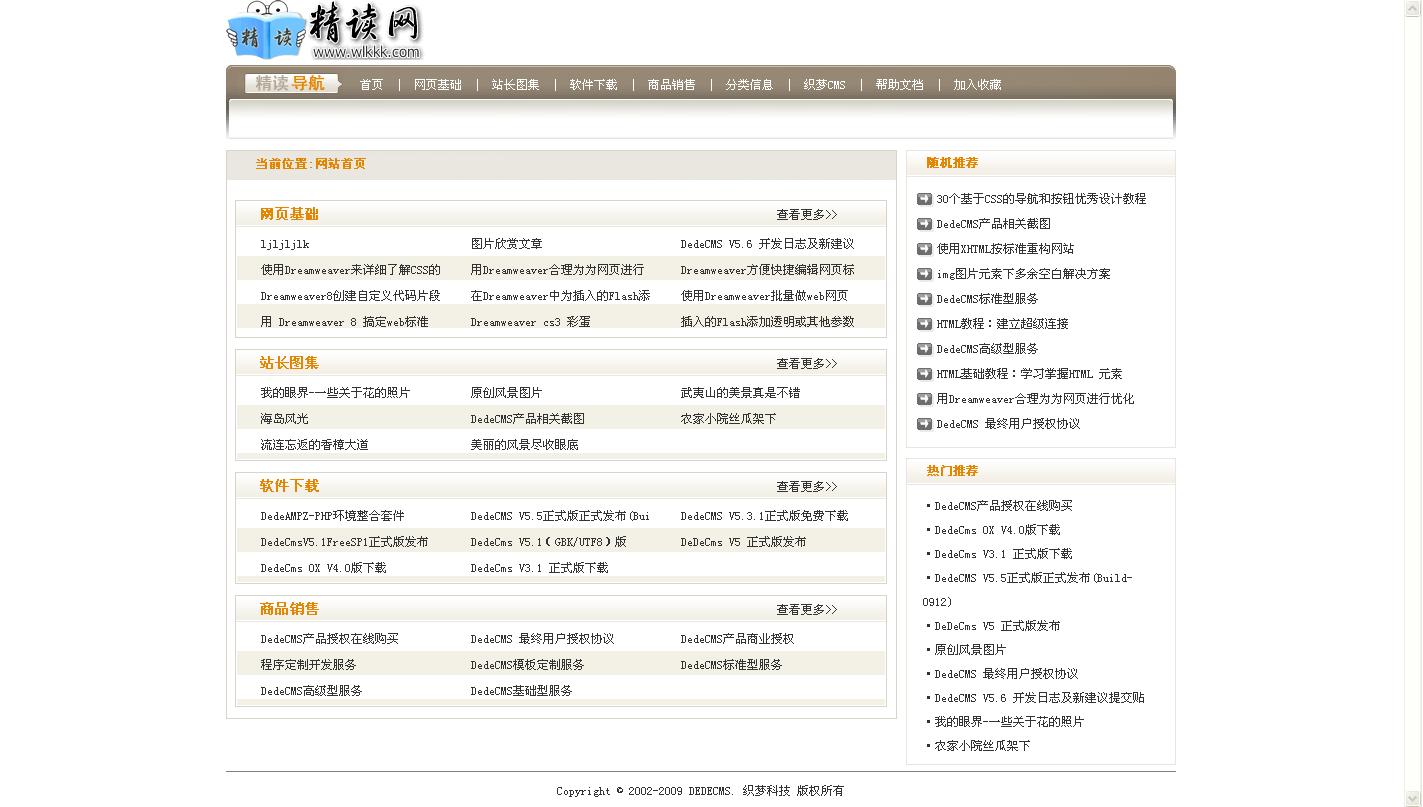This screenshot has height=807, width=1423.
Task: Open 用 Dreamweaver 8 搞定web标准 link
Action: (344, 322)
